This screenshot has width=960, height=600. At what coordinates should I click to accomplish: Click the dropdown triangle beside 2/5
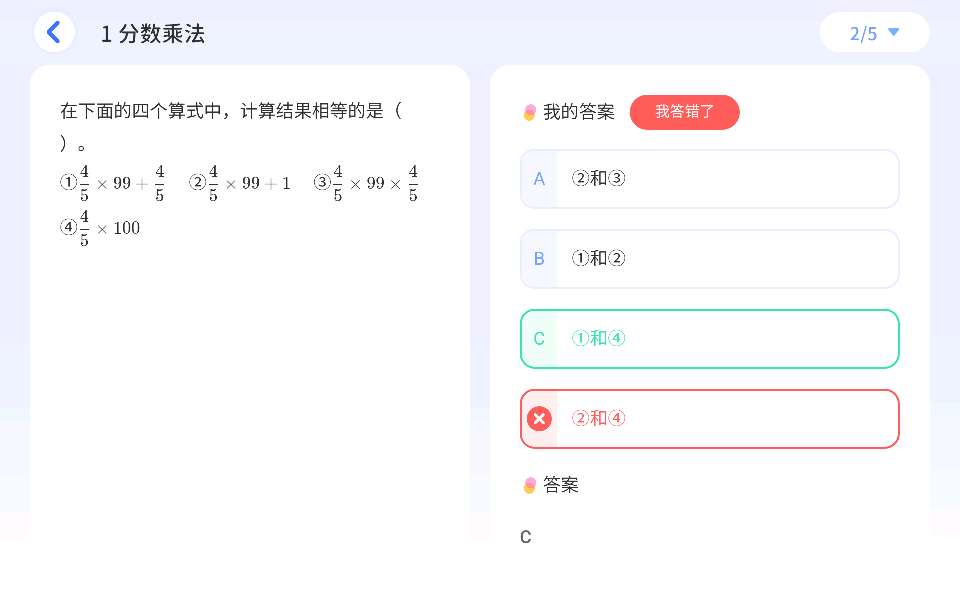(894, 32)
